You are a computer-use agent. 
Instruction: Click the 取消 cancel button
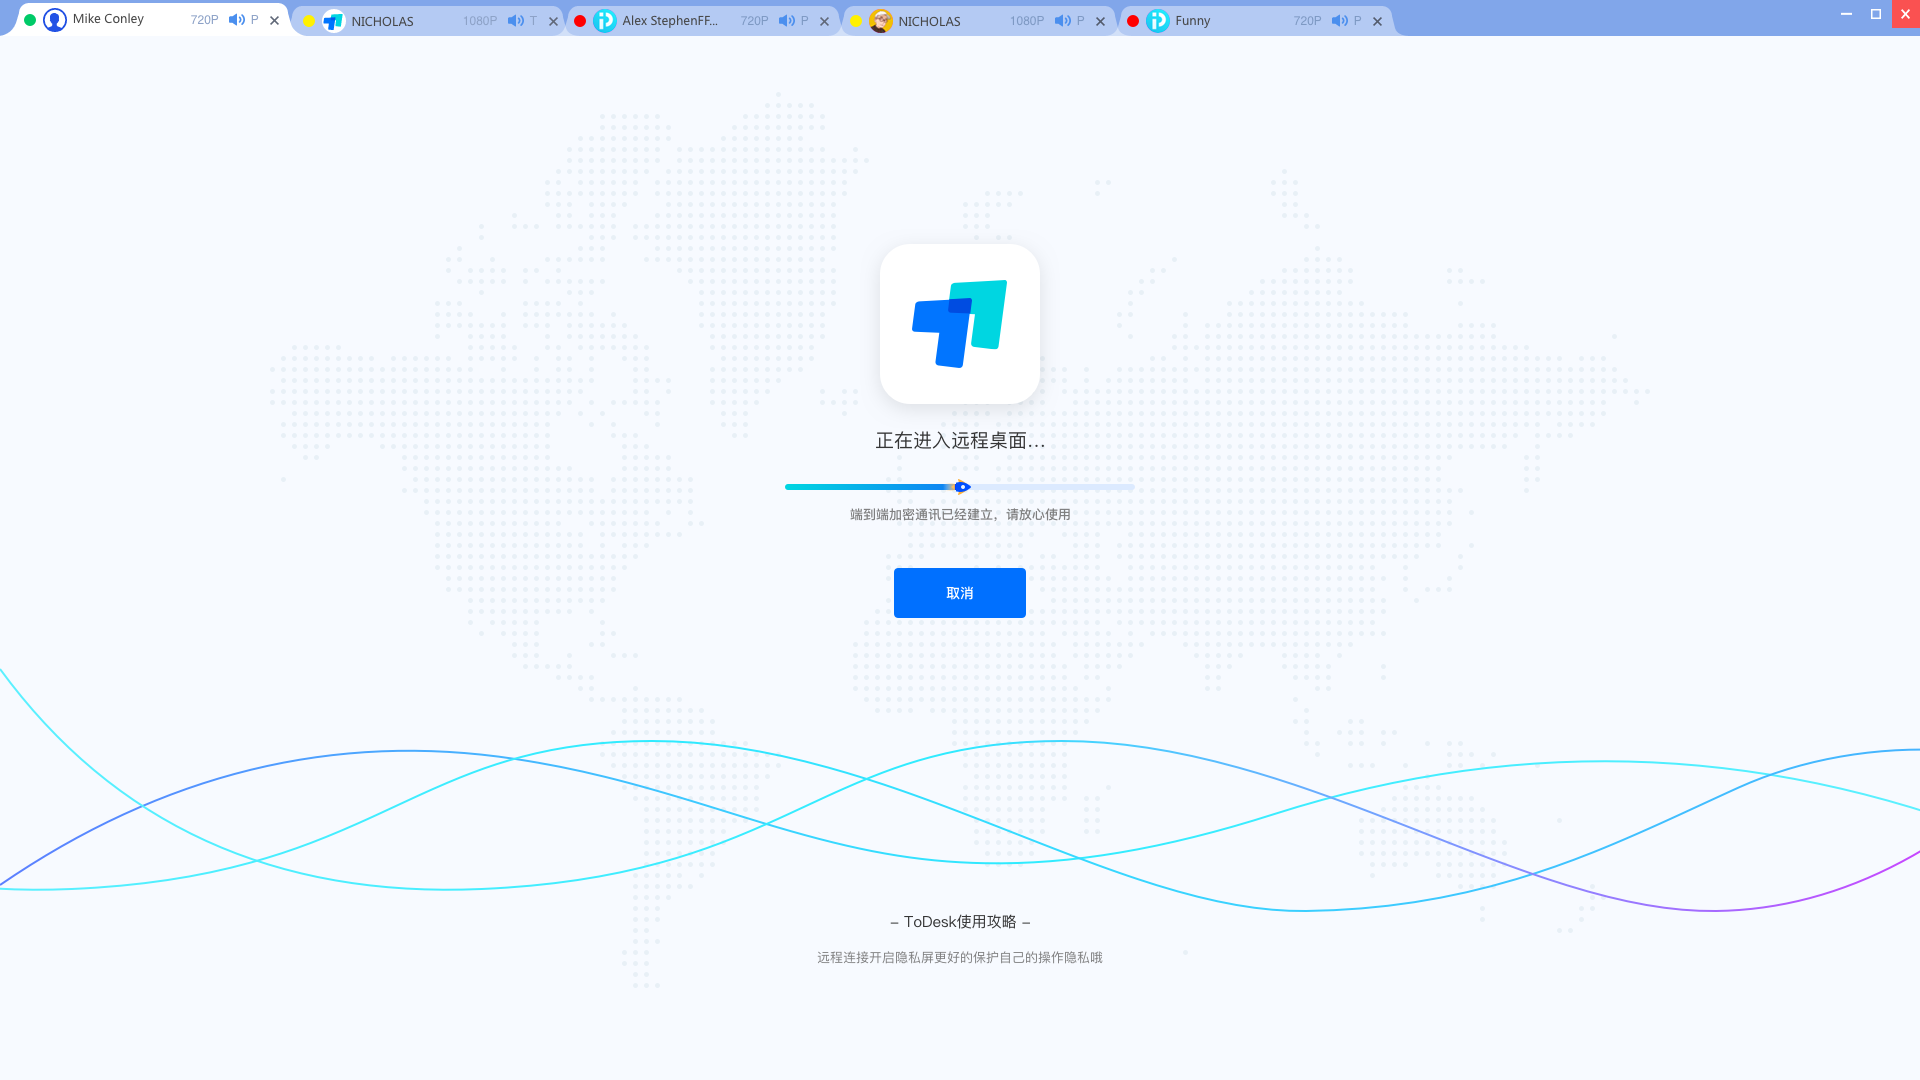coord(959,592)
